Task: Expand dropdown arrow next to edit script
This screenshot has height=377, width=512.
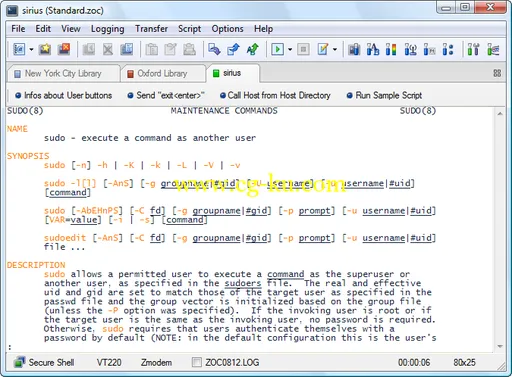Action: pyautogui.click(x=335, y=50)
